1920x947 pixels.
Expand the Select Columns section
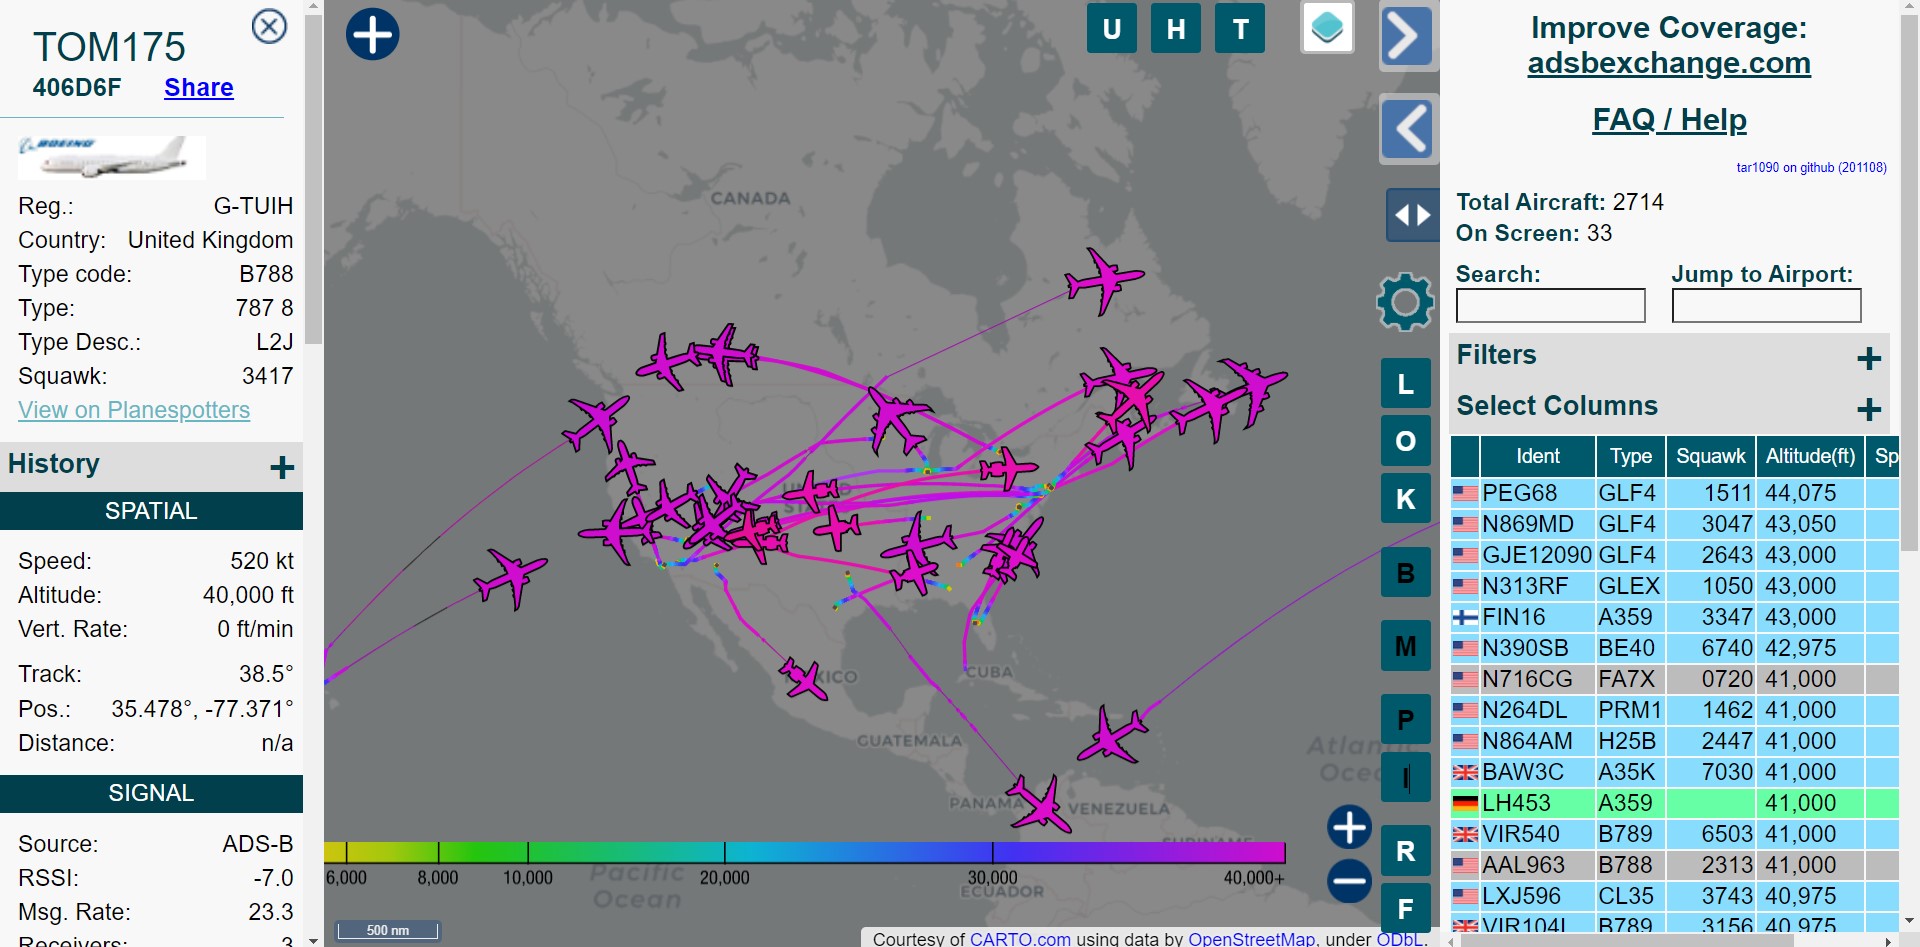(x=1868, y=409)
